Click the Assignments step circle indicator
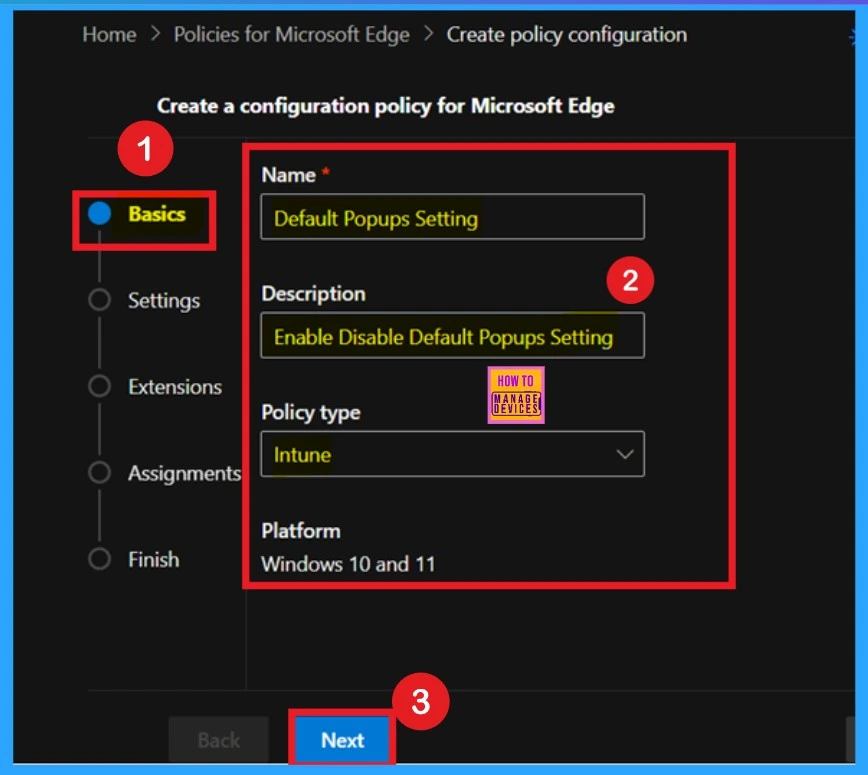This screenshot has height=775, width=868. [100, 472]
